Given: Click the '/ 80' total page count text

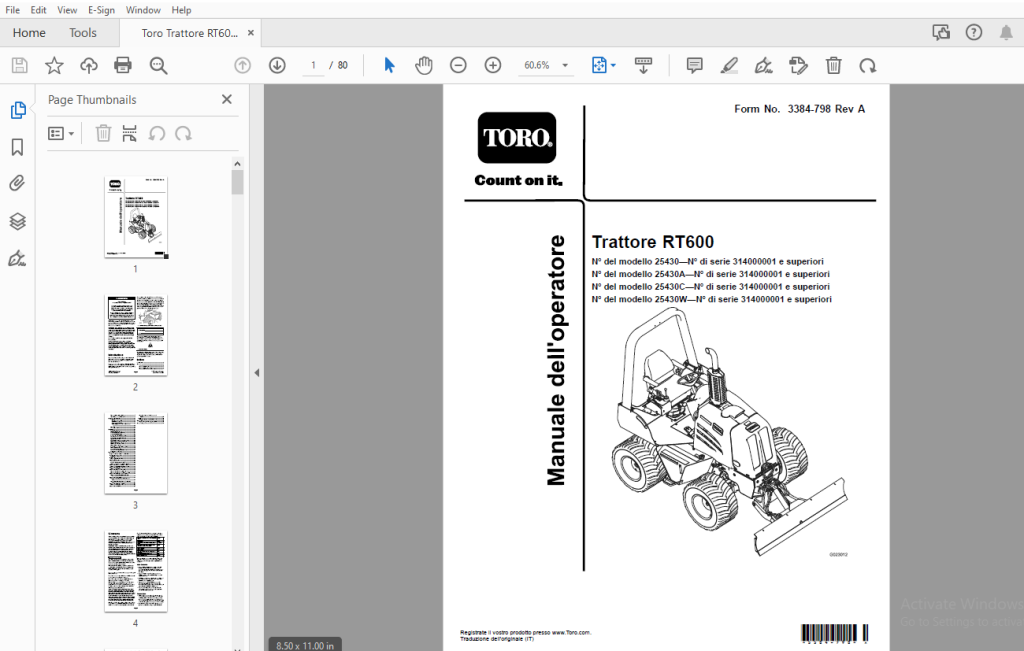Looking at the screenshot, I should point(338,65).
